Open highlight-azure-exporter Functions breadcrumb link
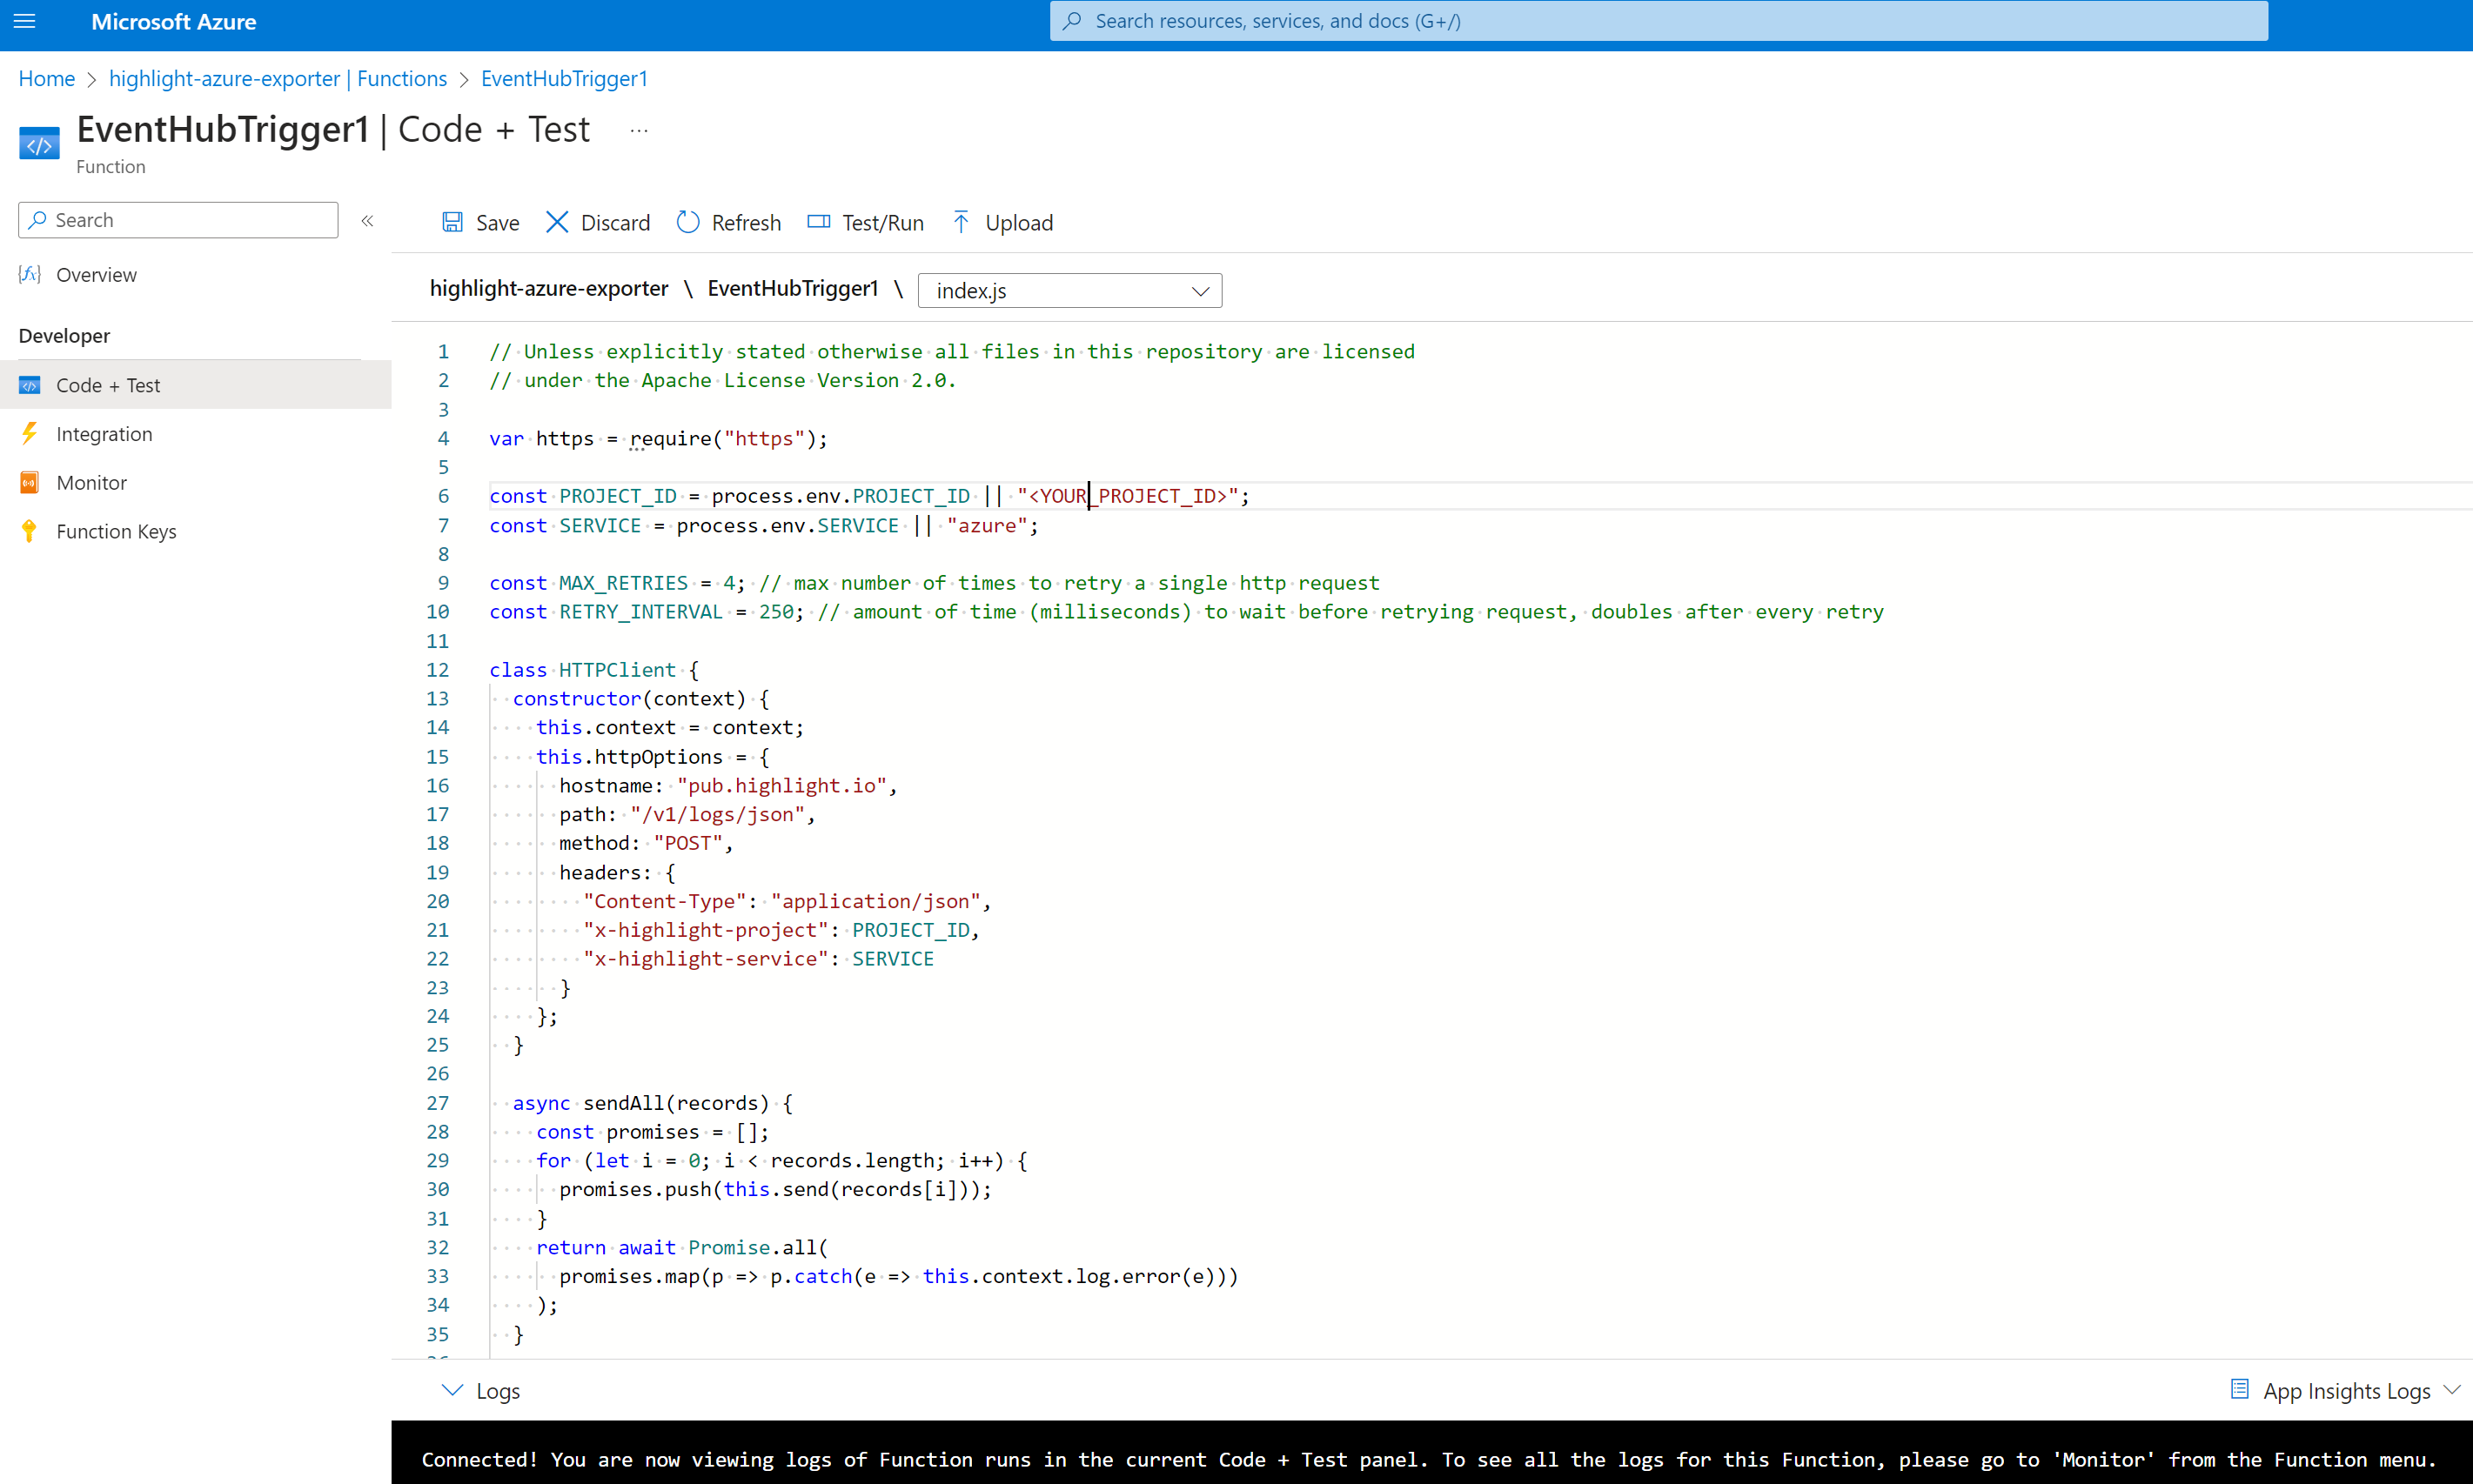 coord(278,78)
